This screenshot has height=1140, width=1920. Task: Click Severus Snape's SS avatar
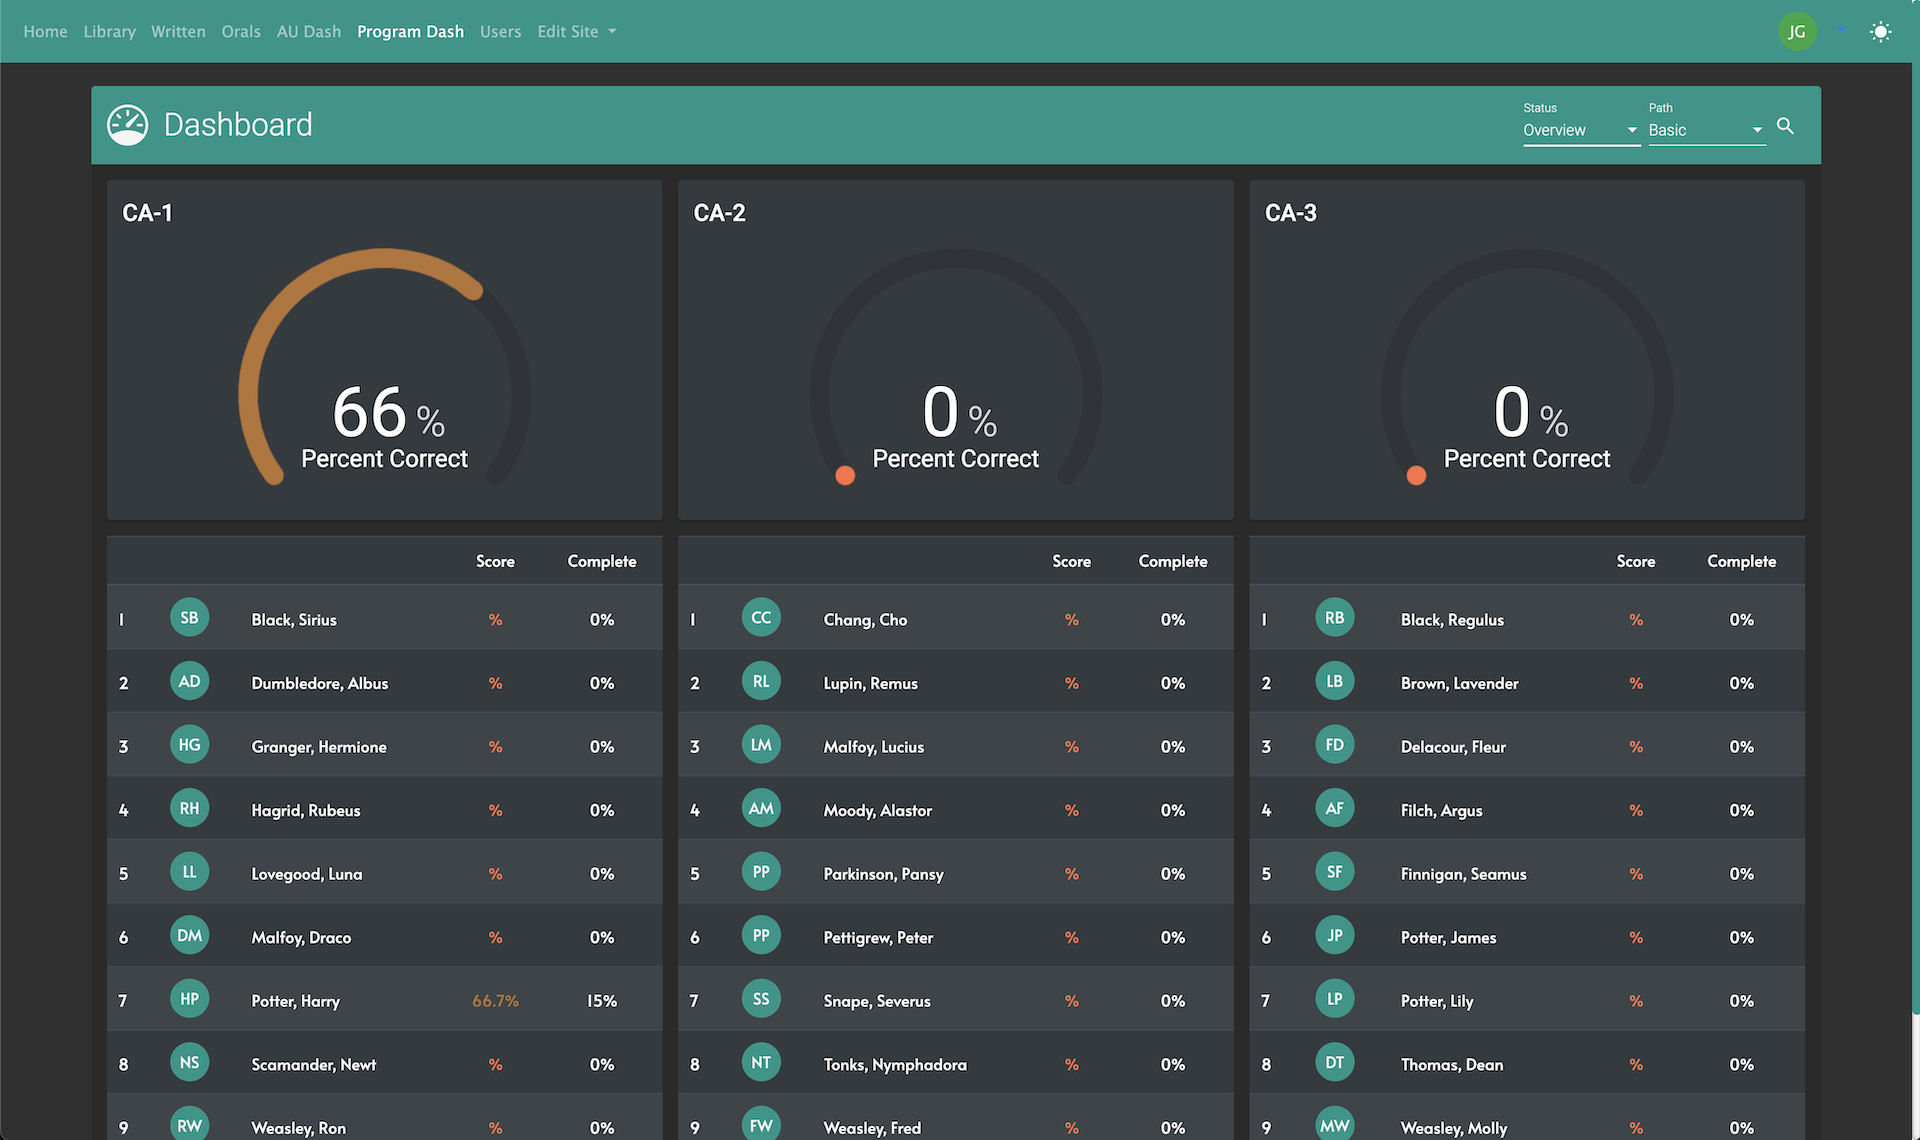(x=761, y=999)
